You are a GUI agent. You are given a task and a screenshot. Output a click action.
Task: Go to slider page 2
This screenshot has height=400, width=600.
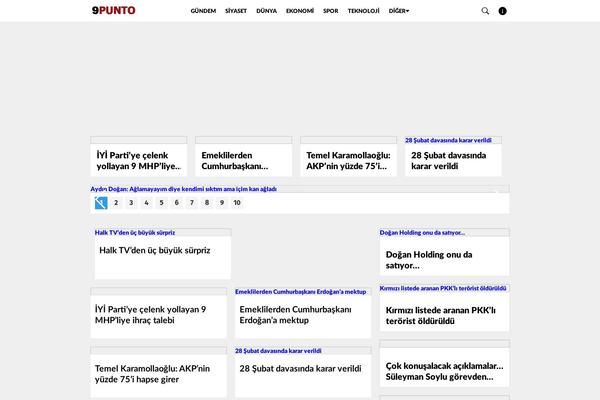[x=116, y=203]
